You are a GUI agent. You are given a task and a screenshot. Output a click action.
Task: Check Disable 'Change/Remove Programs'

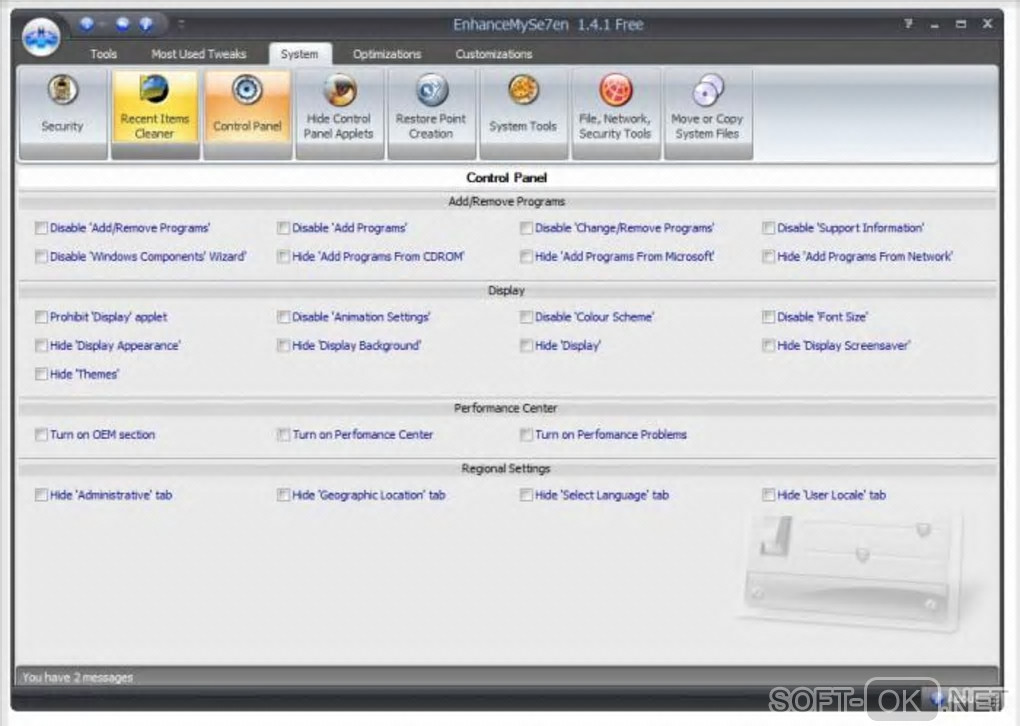[x=526, y=228]
